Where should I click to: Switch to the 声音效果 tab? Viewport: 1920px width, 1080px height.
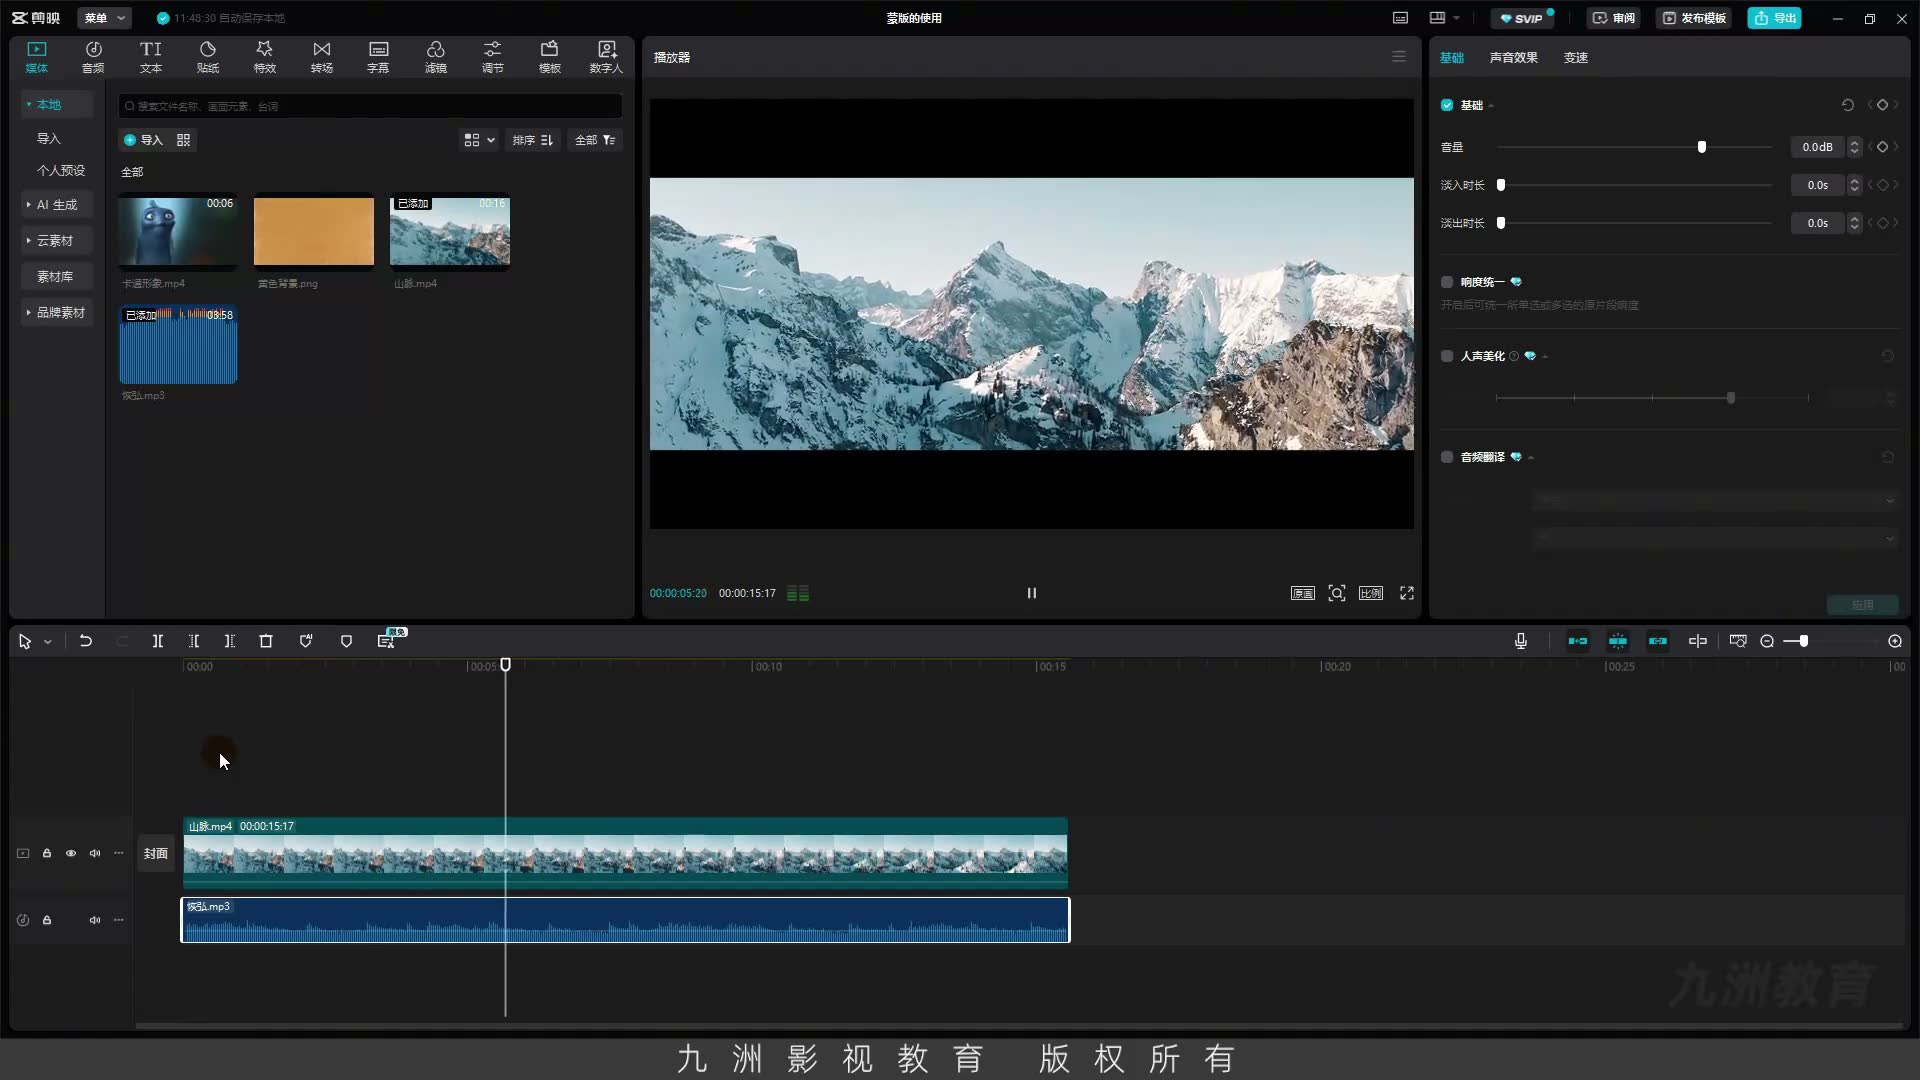point(1513,57)
